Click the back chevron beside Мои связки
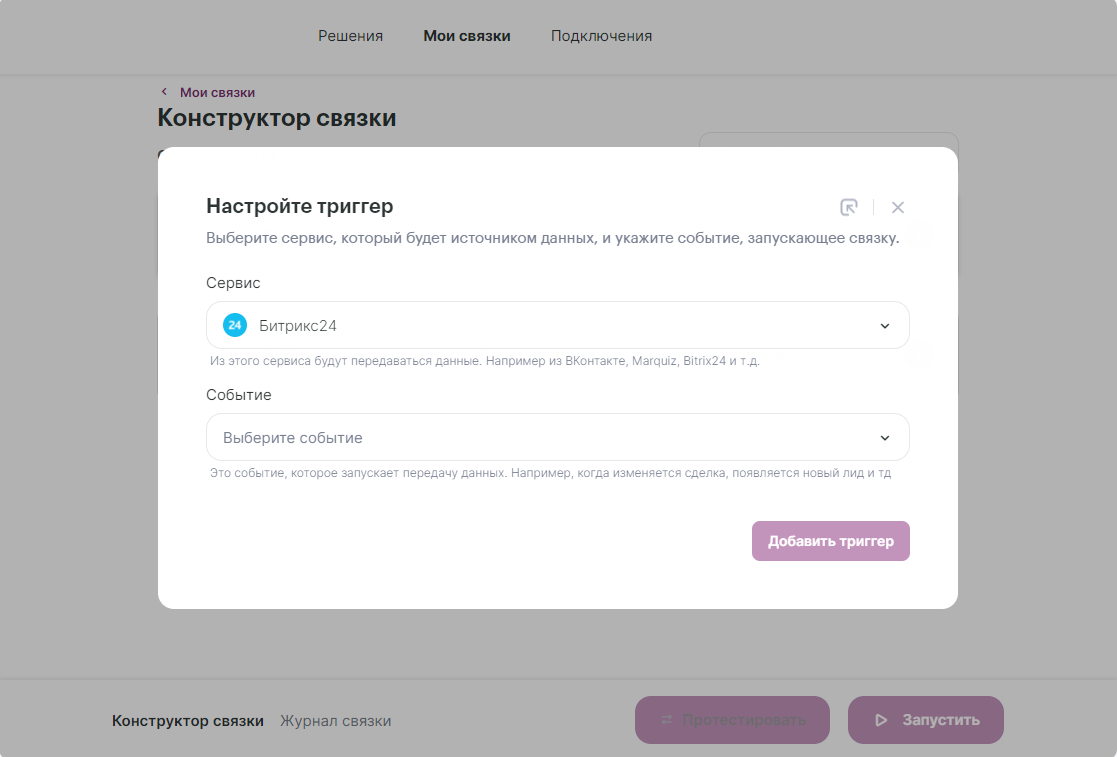Image resolution: width=1117 pixels, height=757 pixels. 164,92
